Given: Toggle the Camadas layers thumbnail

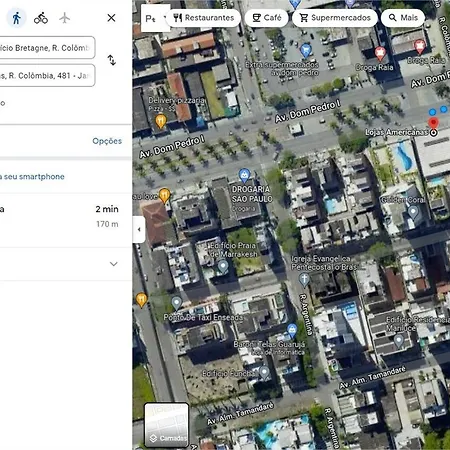Looking at the screenshot, I should coord(167,425).
